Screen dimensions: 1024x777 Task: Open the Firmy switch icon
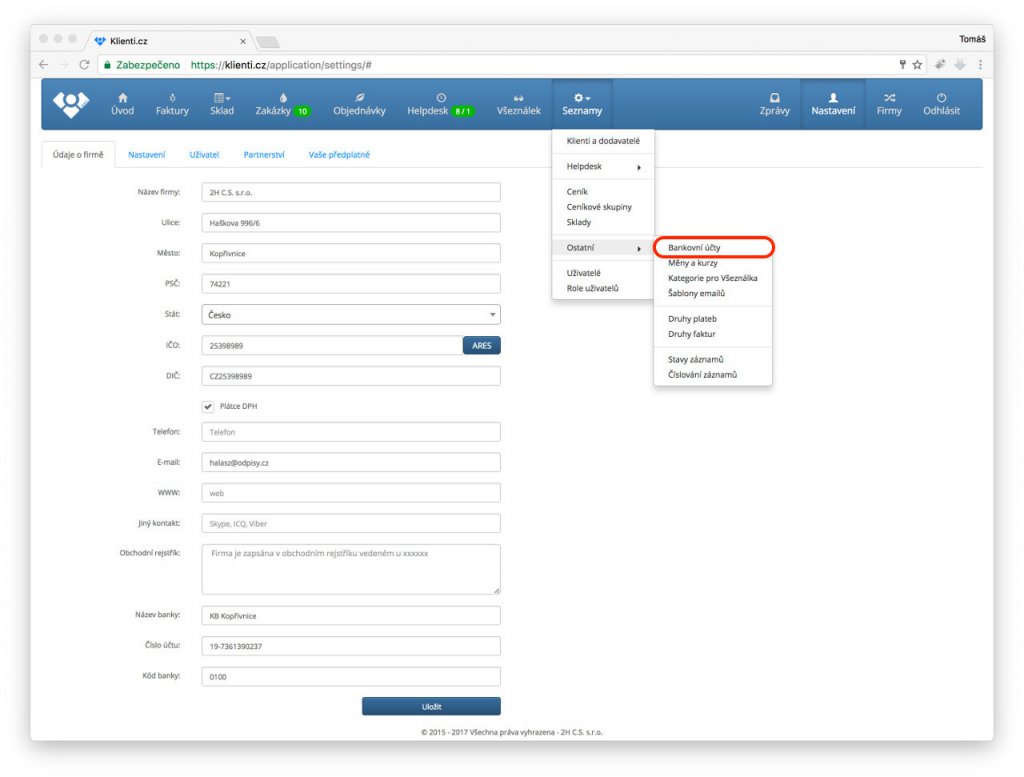coord(889,98)
